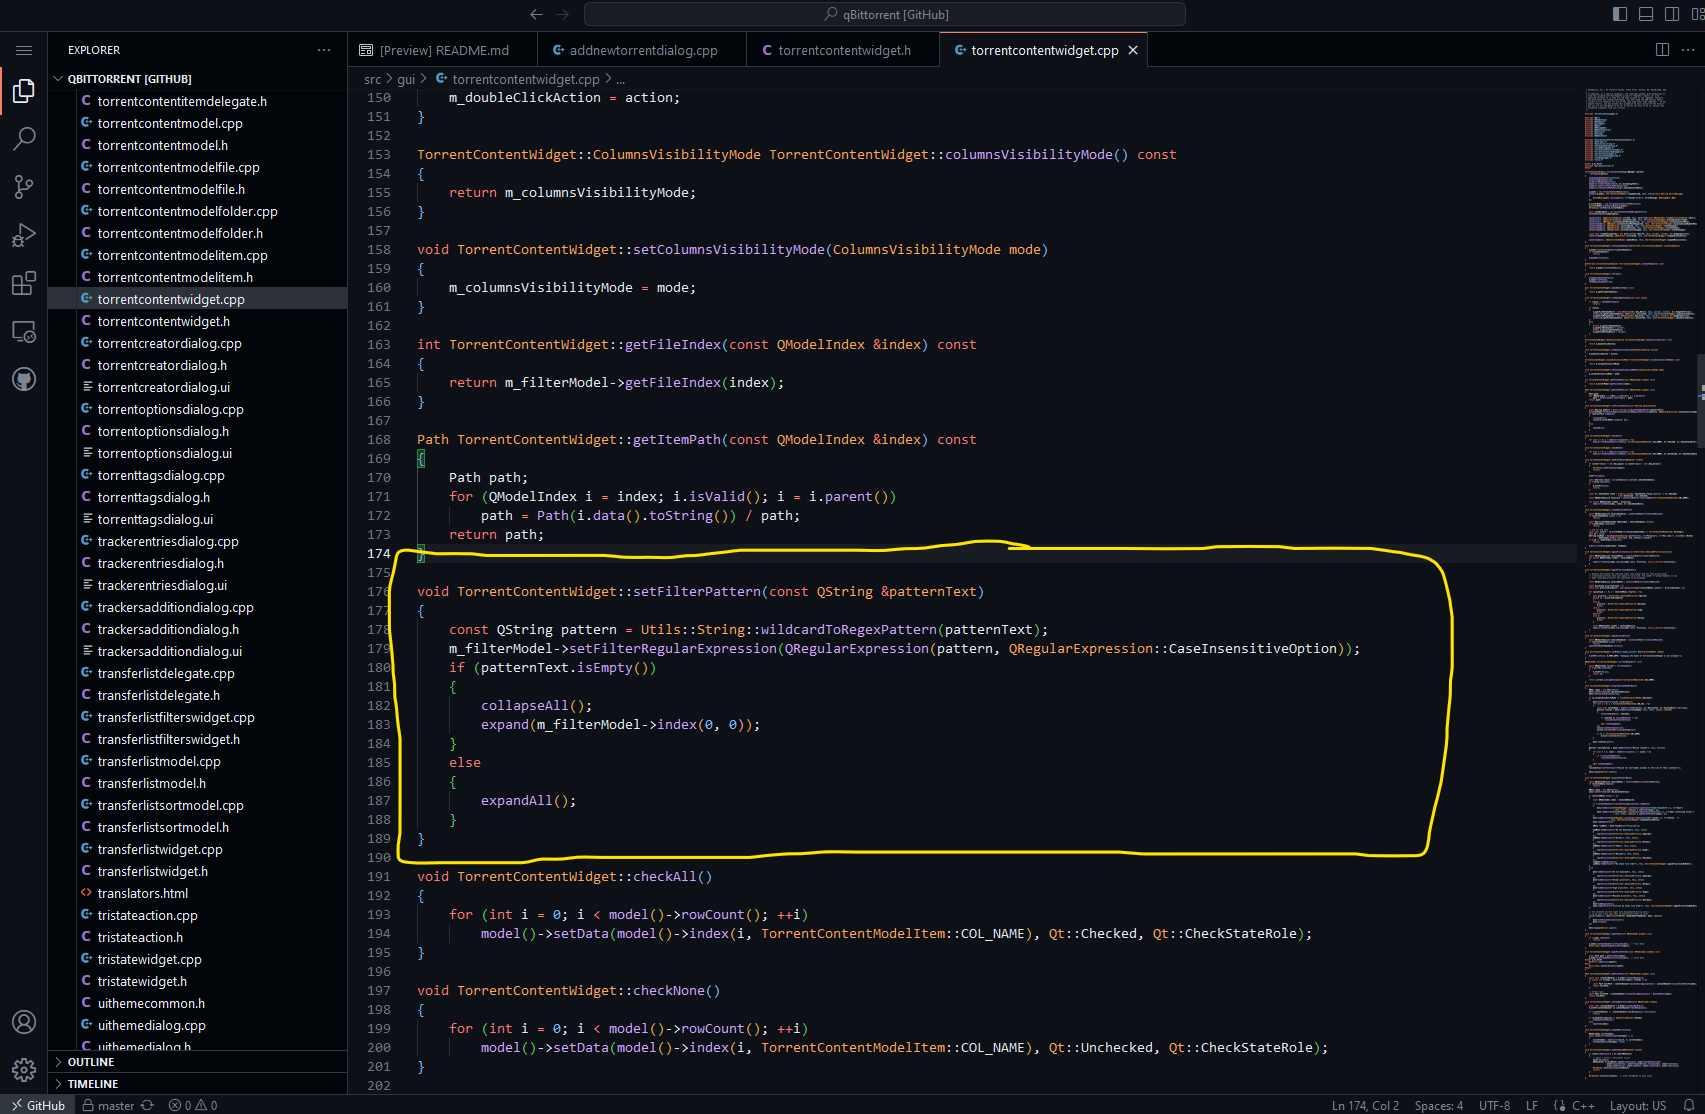Viewport: 1705px width, 1114px height.
Task: Toggle the secondary side bar layout icon
Action: click(1672, 14)
